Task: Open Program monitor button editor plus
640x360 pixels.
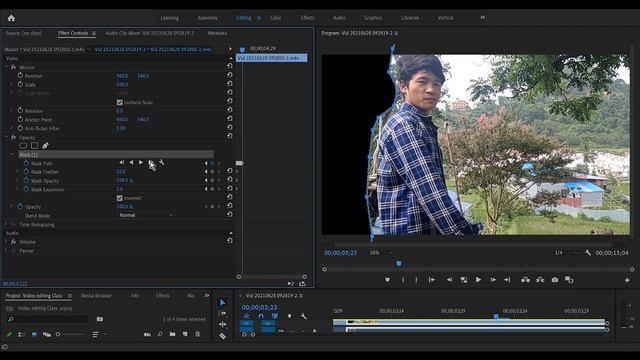Action: (x=627, y=280)
